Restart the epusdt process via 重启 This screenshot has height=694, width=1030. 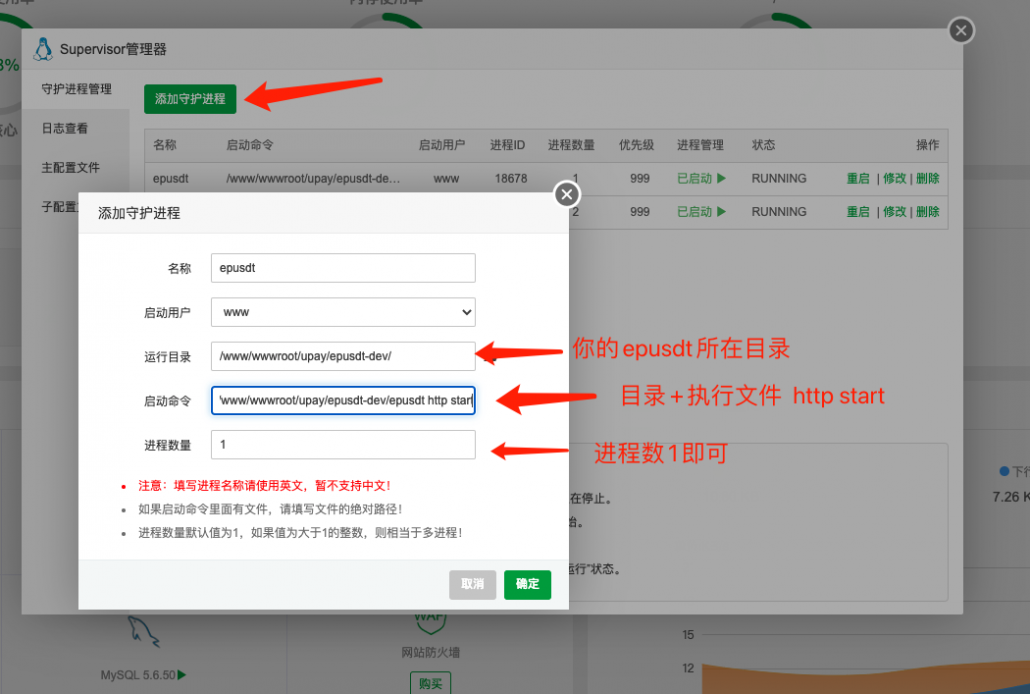coord(858,178)
